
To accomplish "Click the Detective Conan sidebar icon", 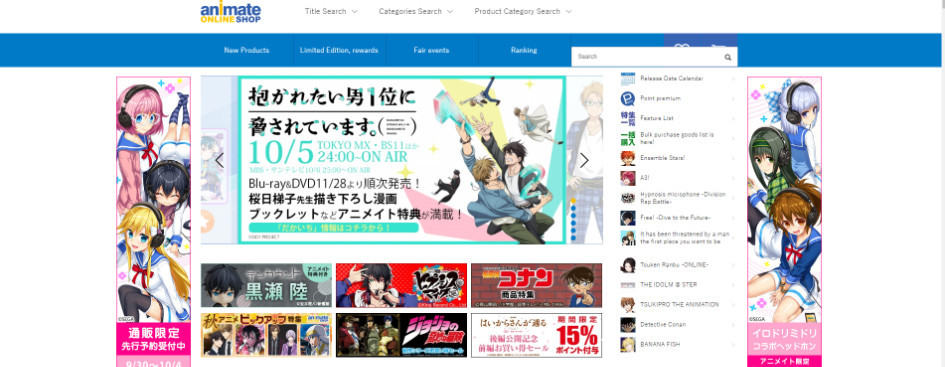I will click(x=628, y=325).
